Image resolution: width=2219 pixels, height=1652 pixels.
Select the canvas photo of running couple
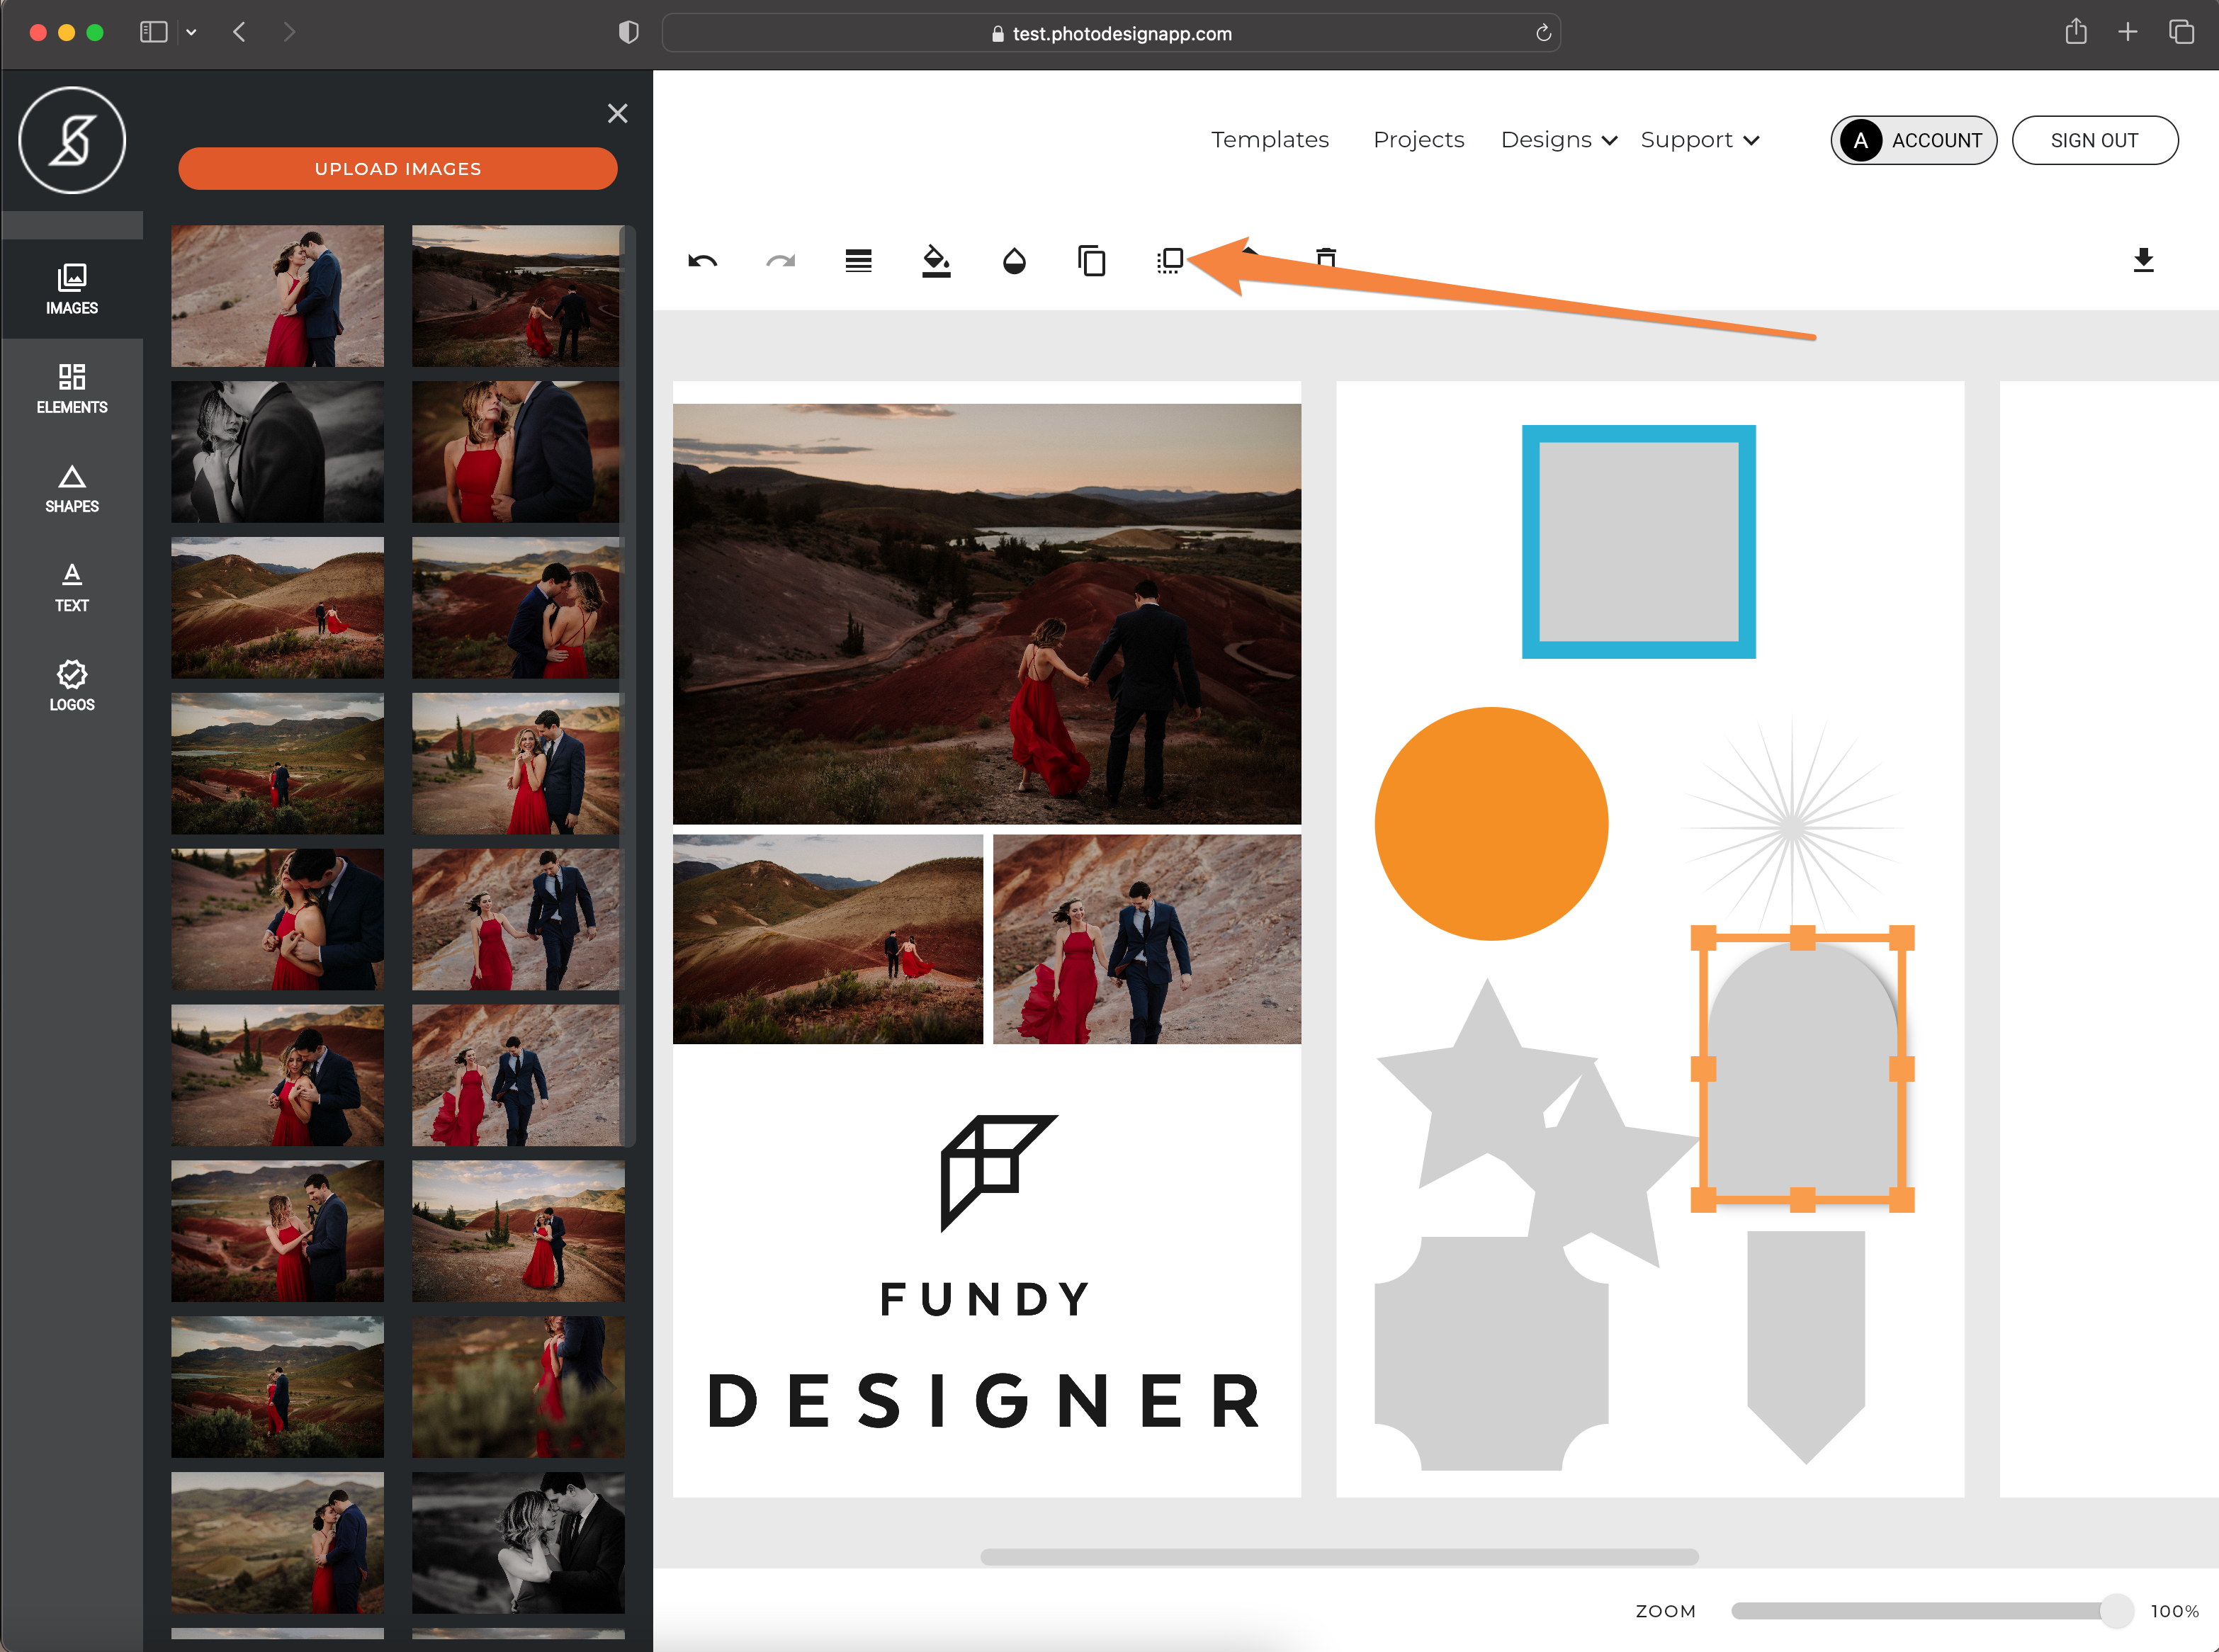pos(1147,939)
